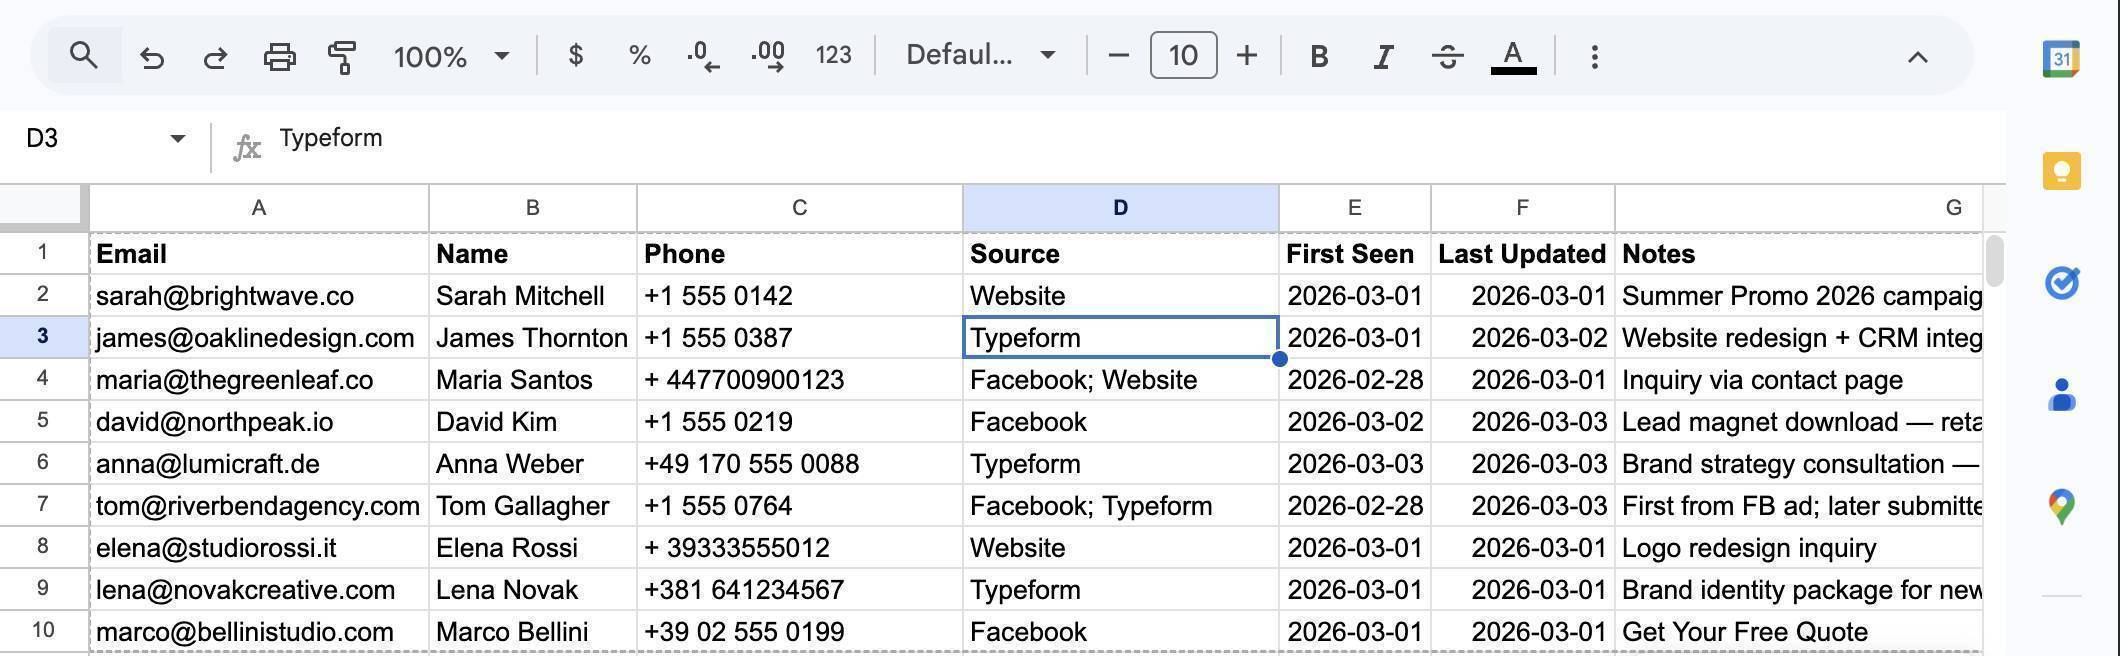Increase font size with plus button
The height and width of the screenshot is (656, 2120).
[1246, 55]
